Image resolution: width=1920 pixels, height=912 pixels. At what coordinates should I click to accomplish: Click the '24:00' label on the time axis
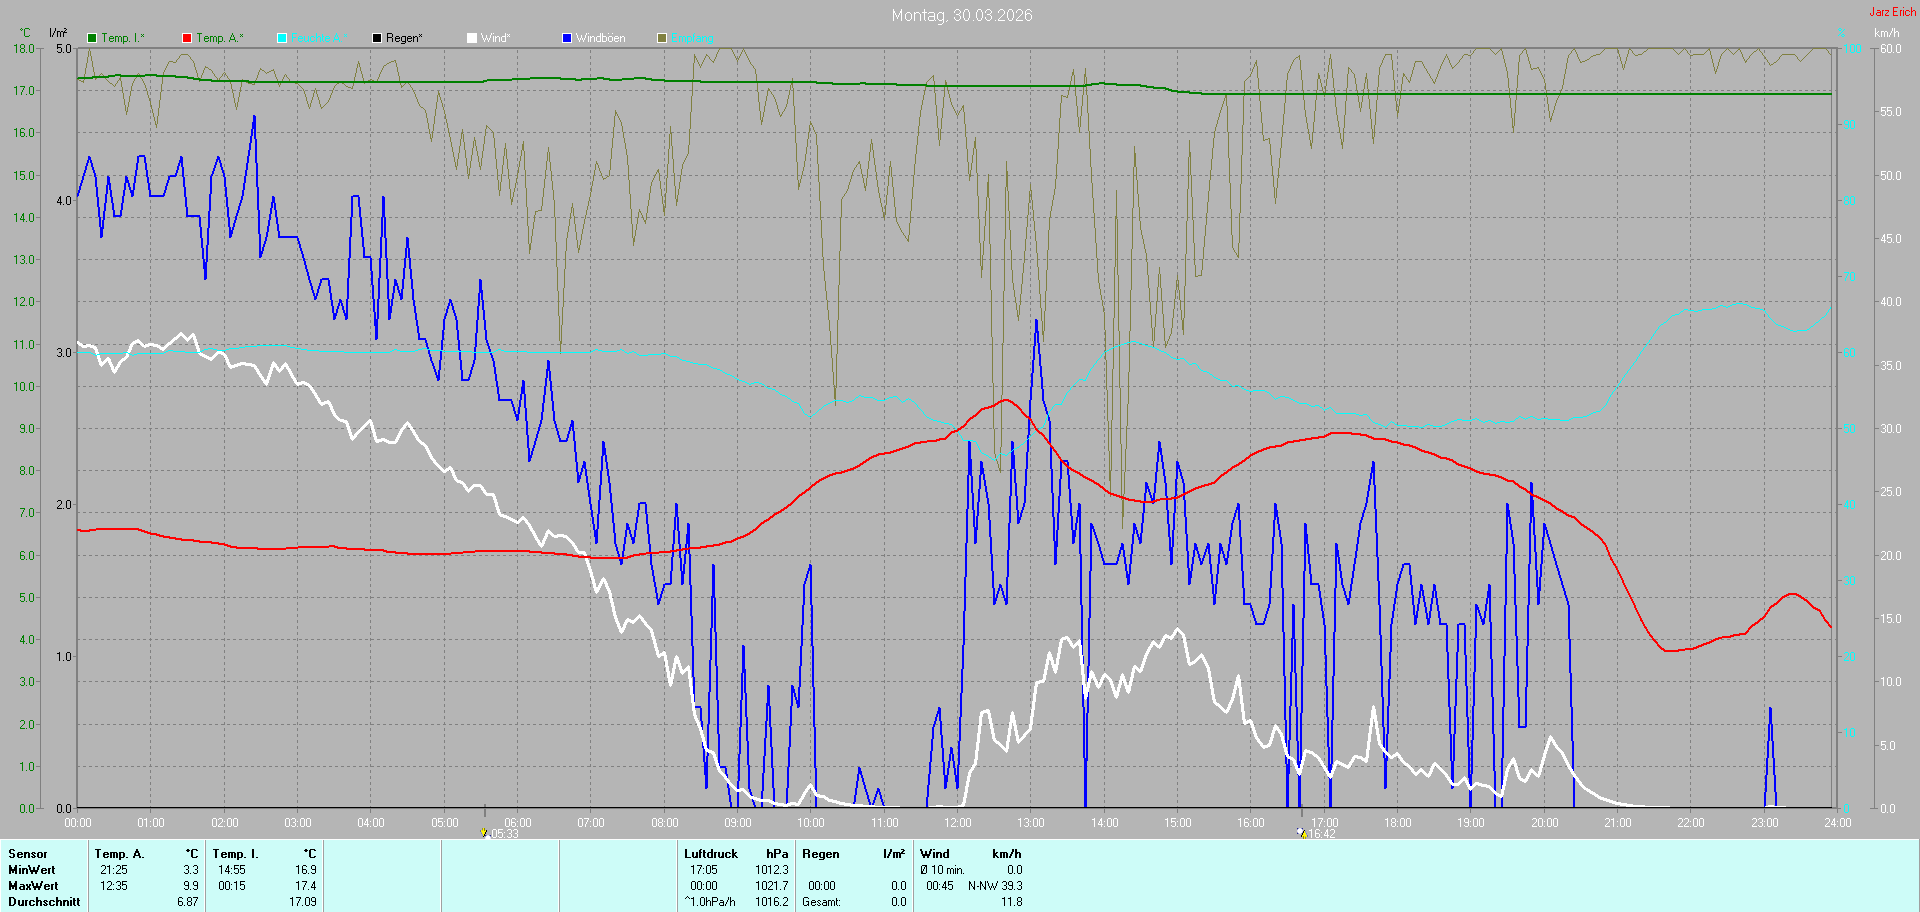click(x=1838, y=823)
